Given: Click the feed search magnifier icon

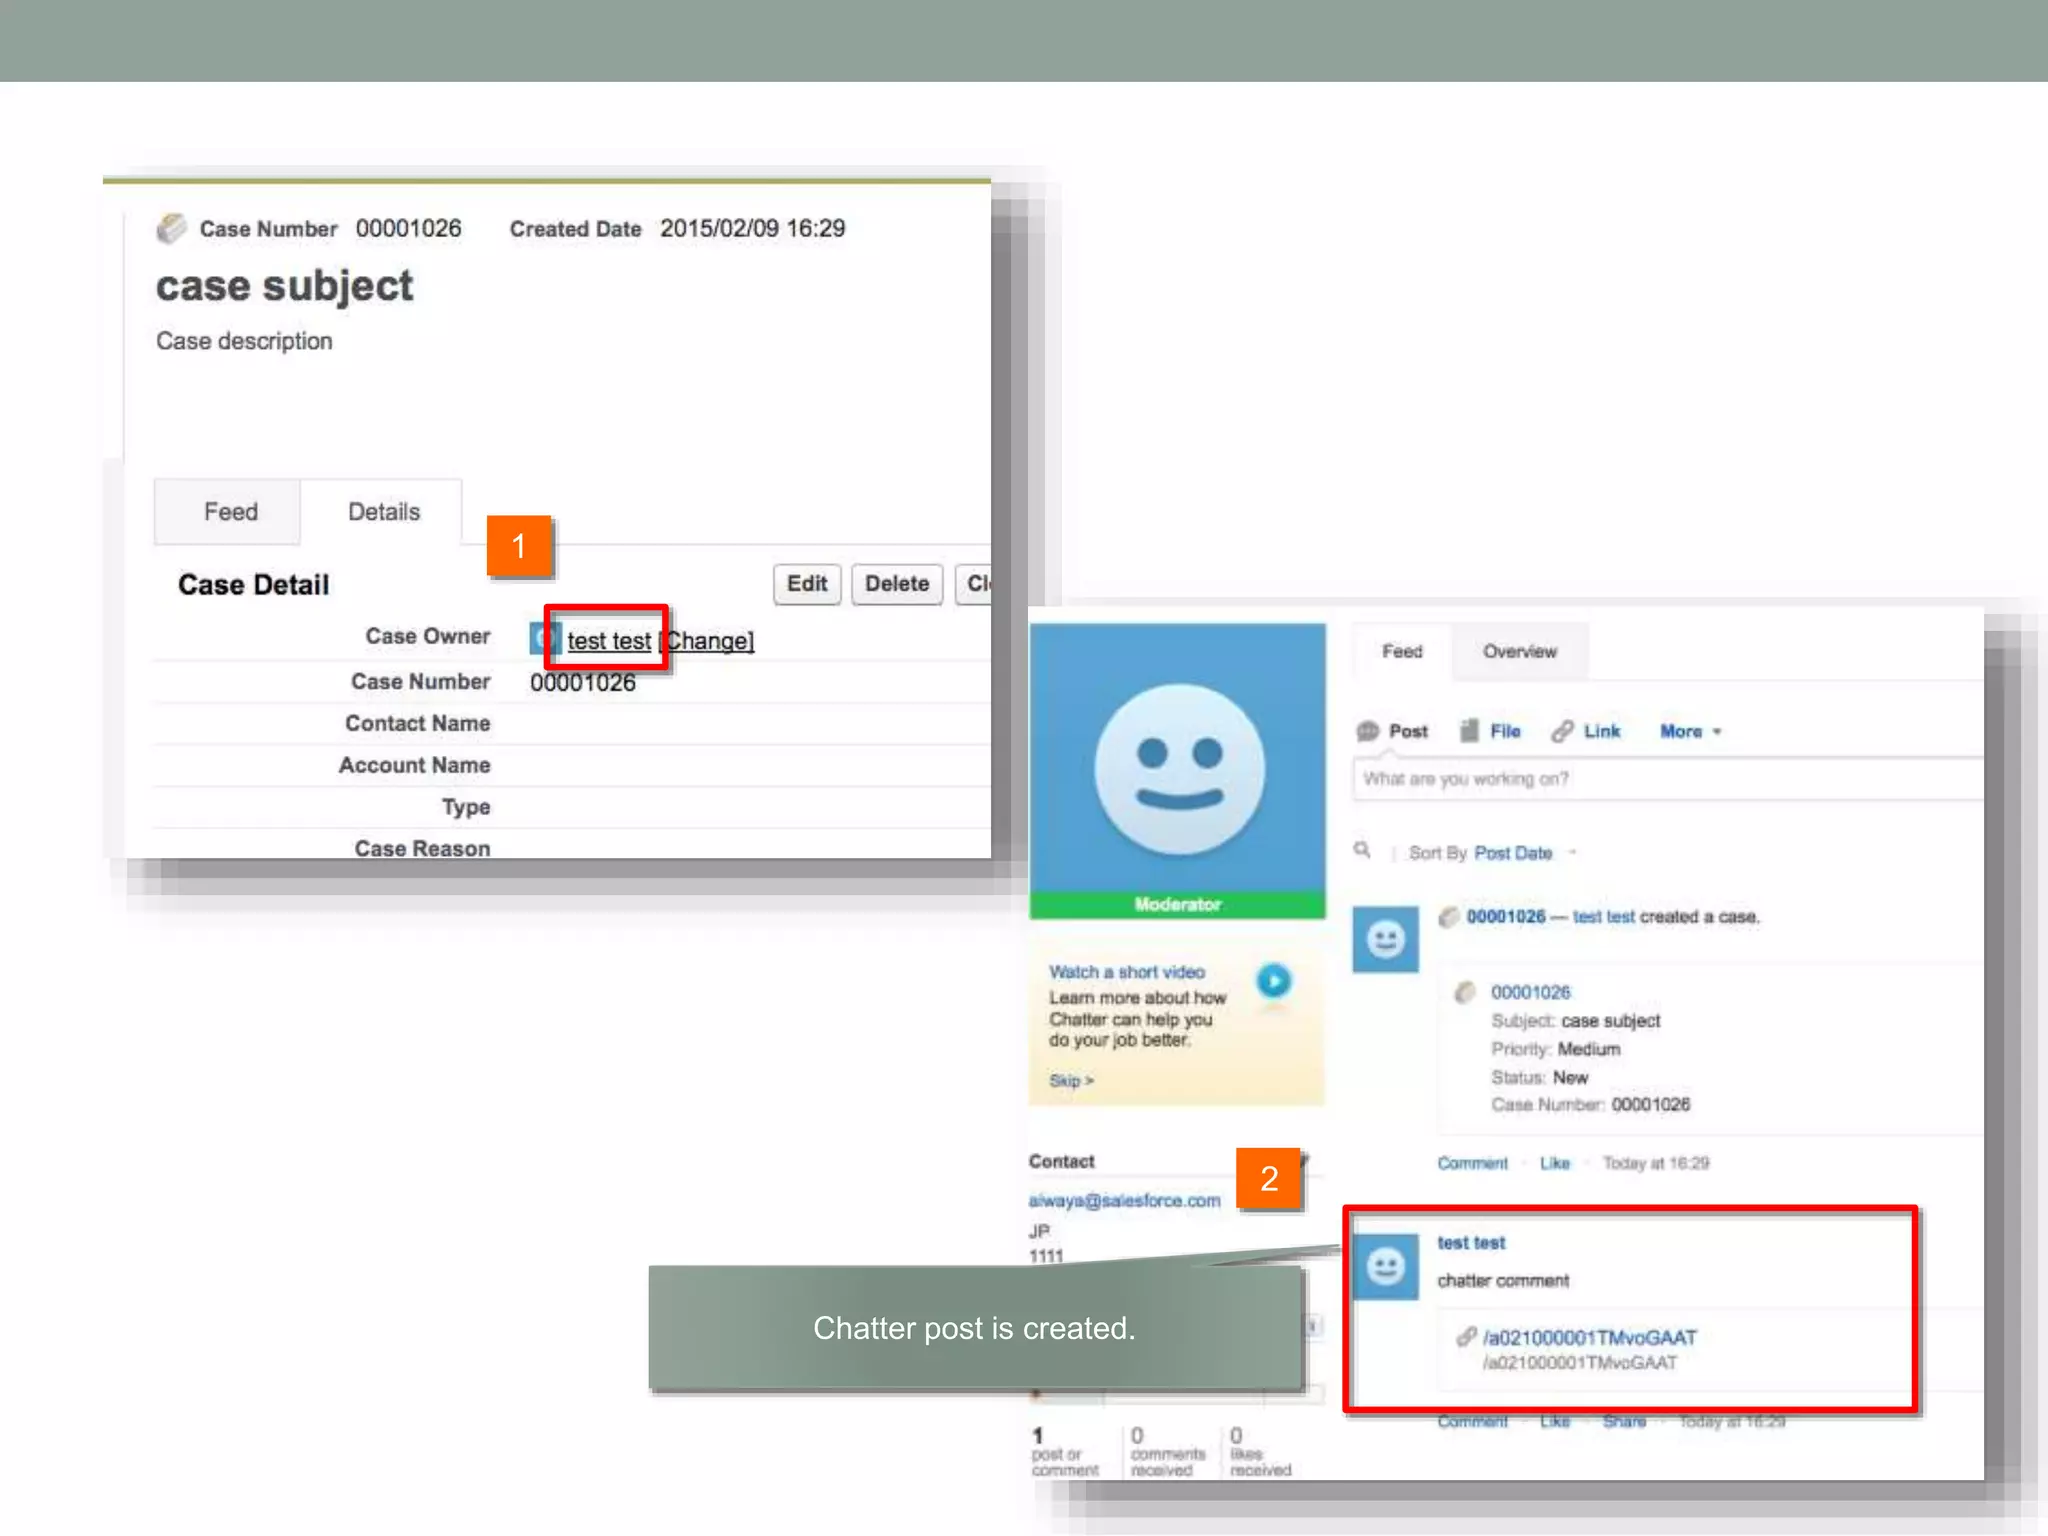Looking at the screenshot, I should click(x=1362, y=850).
